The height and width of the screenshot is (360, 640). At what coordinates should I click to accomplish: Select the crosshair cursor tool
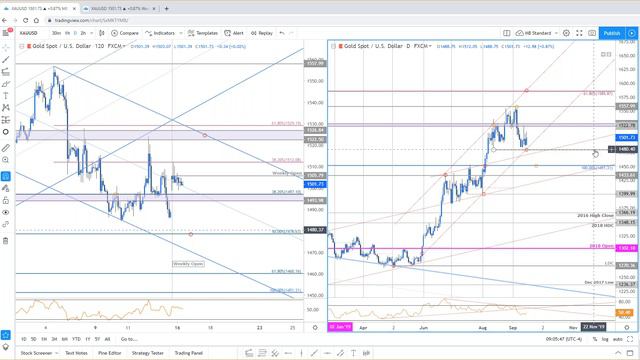tap(6, 48)
